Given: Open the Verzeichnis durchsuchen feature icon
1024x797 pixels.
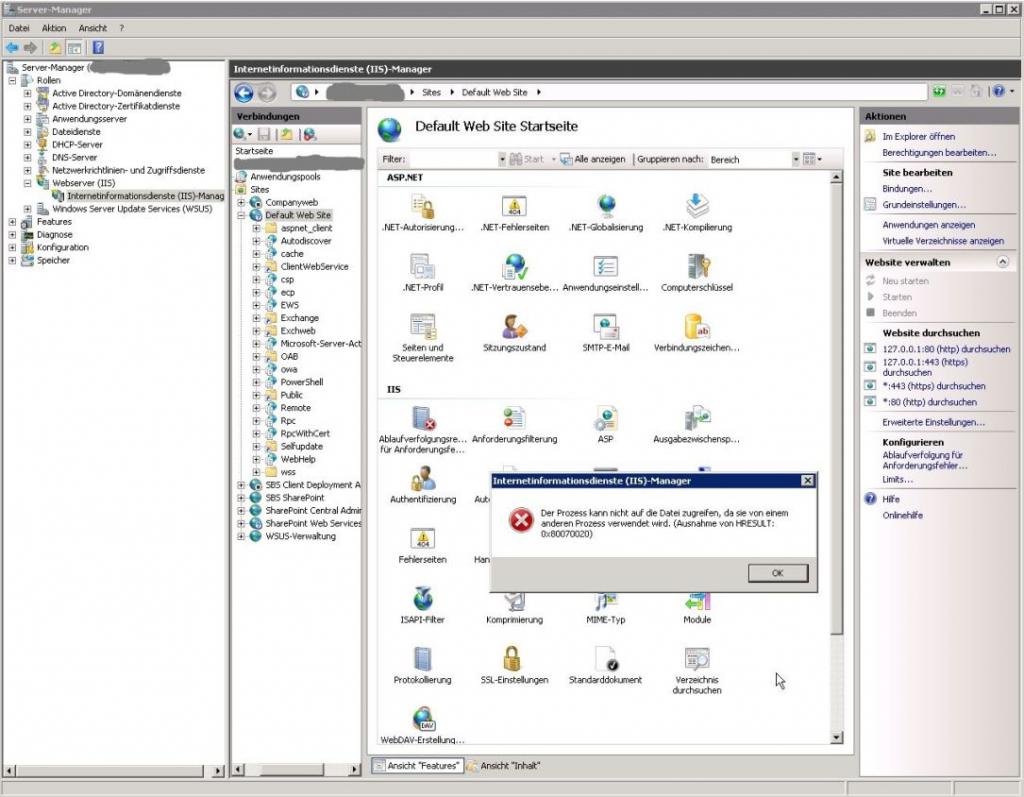Looking at the screenshot, I should click(697, 659).
